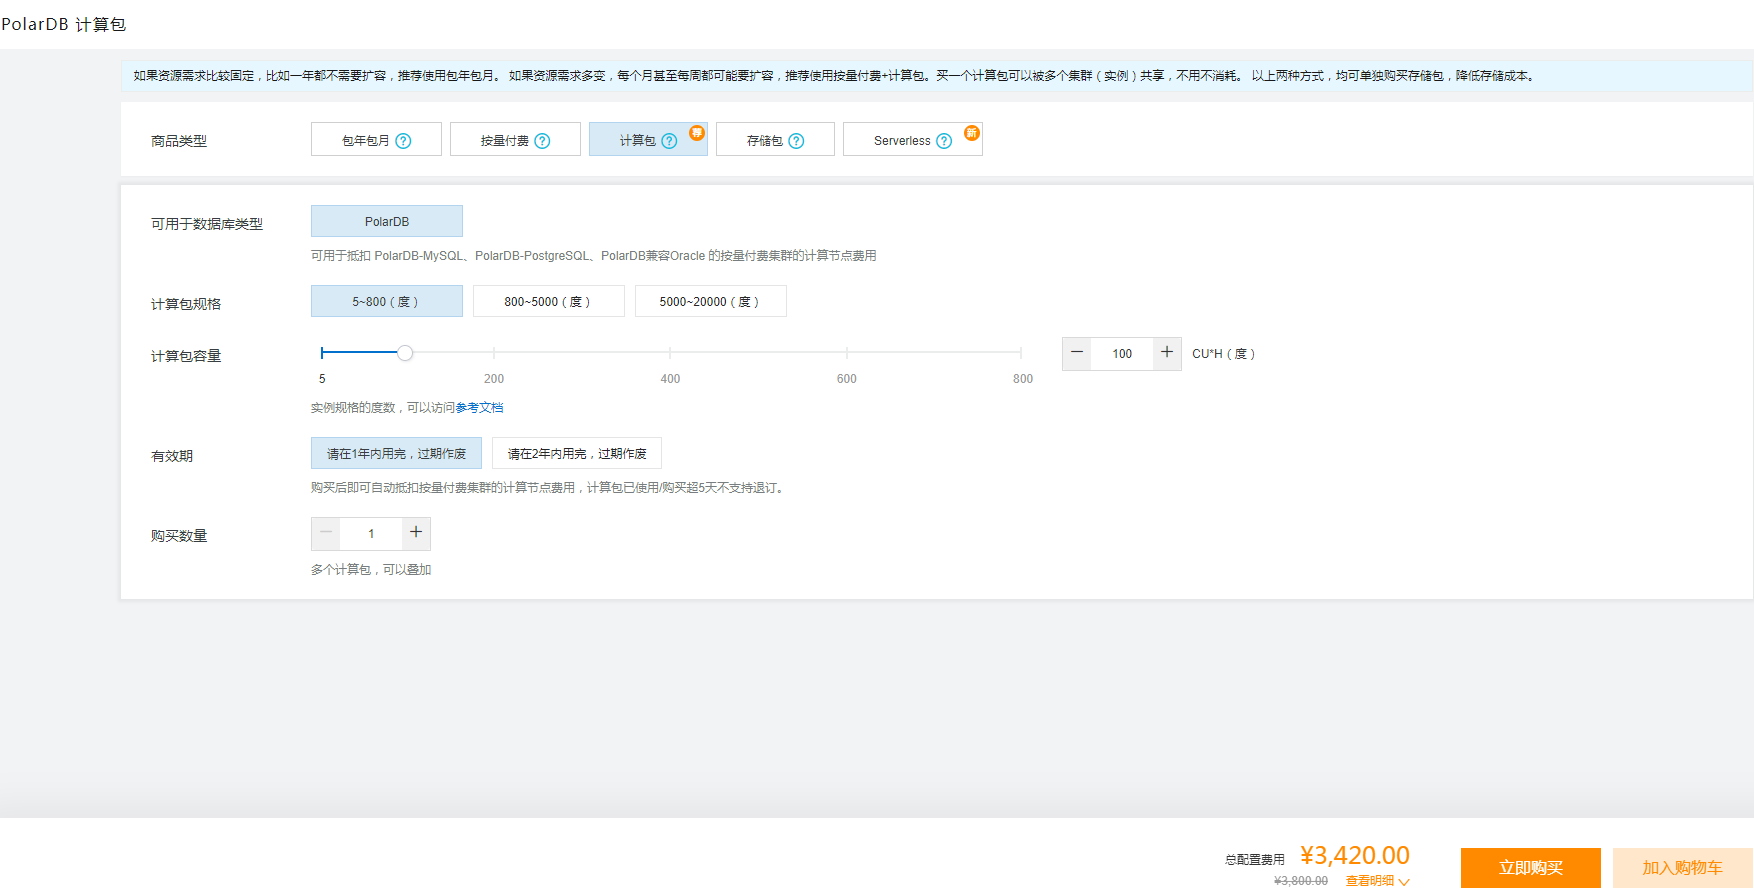Open help icon next to 包年包月
Viewport: 1754px width, 893px height.
click(x=403, y=141)
